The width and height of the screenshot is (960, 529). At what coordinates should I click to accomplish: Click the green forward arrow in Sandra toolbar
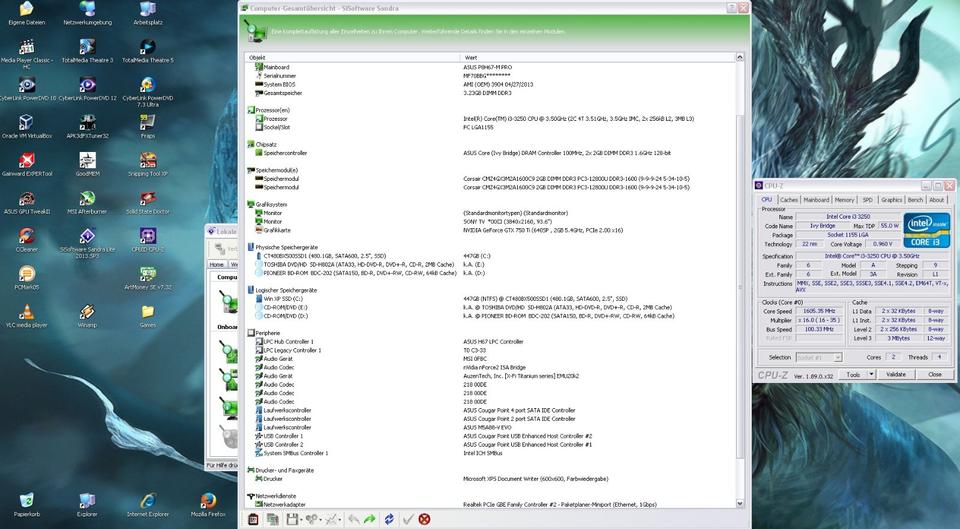pyautogui.click(x=370, y=519)
